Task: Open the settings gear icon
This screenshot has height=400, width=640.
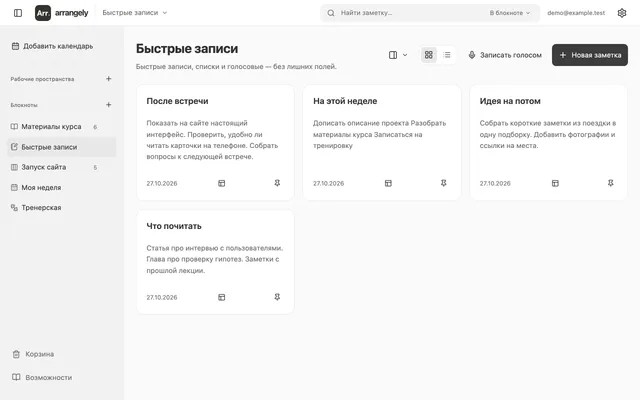Action: tap(622, 13)
